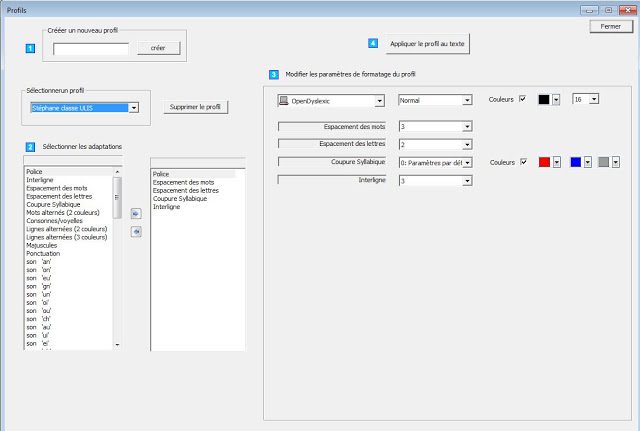The height and width of the screenshot is (431, 640).
Task: Click the adaptations list scroll-down arrow
Action: (x=117, y=345)
